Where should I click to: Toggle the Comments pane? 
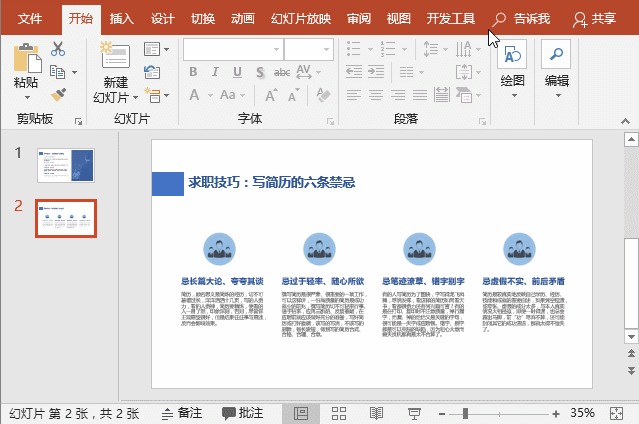[241, 413]
